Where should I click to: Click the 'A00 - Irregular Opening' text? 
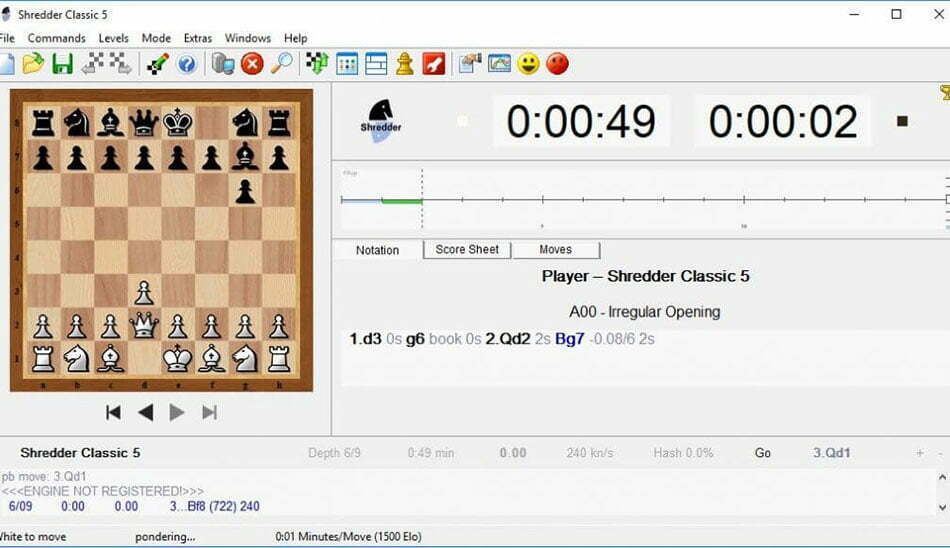pyautogui.click(x=645, y=312)
